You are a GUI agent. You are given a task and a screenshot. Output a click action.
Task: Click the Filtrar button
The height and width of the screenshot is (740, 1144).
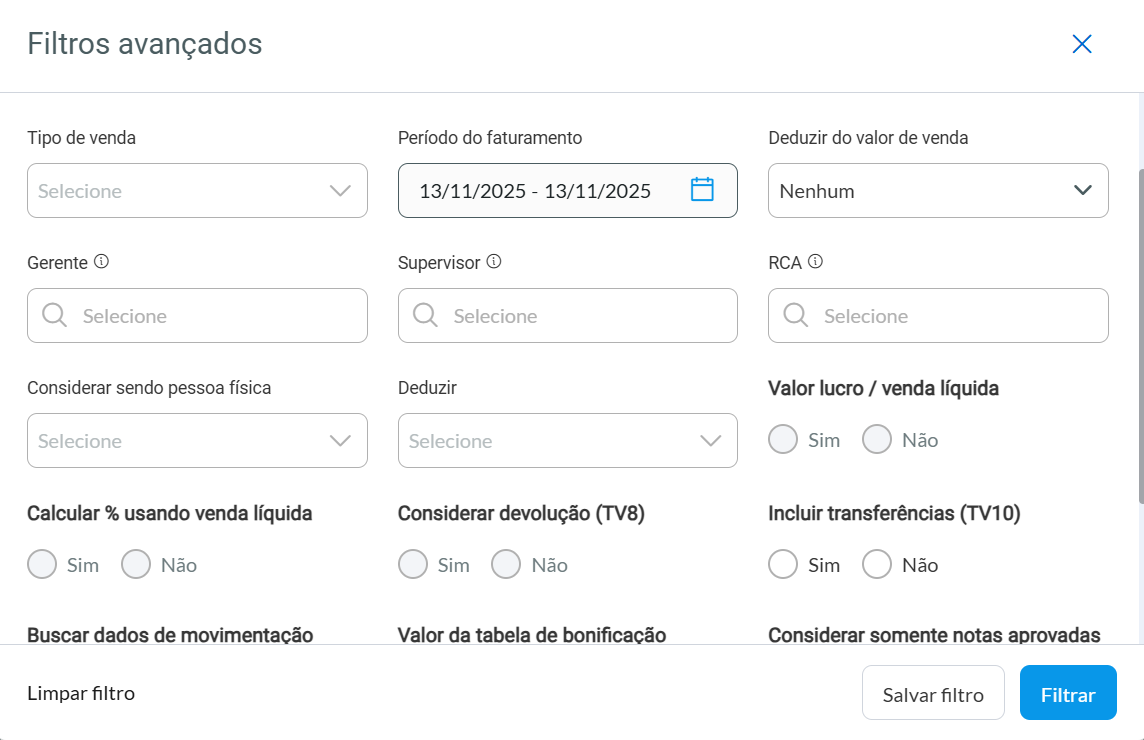tap(1067, 693)
